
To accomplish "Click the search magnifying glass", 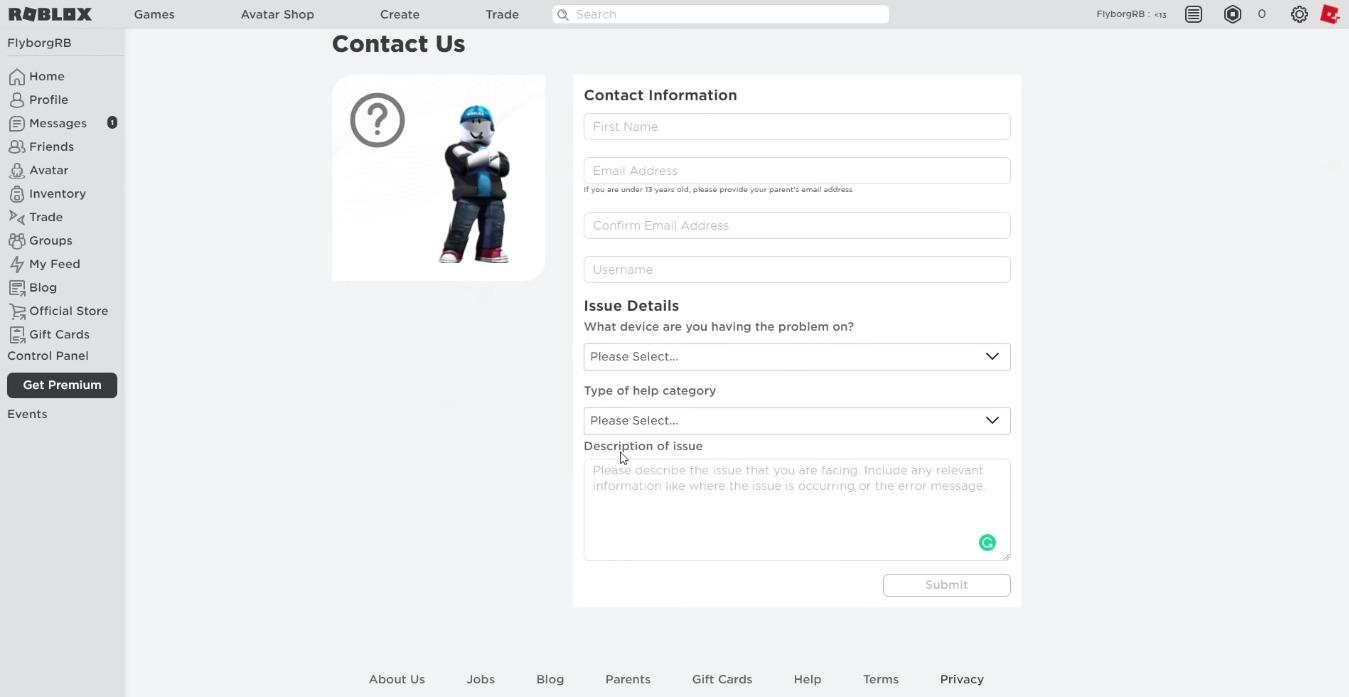I will (563, 14).
